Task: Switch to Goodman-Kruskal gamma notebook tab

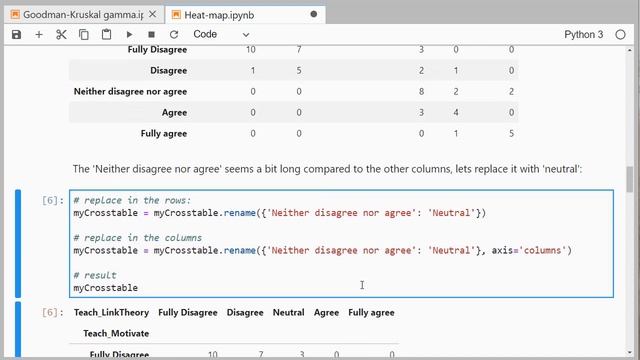Action: click(x=83, y=15)
